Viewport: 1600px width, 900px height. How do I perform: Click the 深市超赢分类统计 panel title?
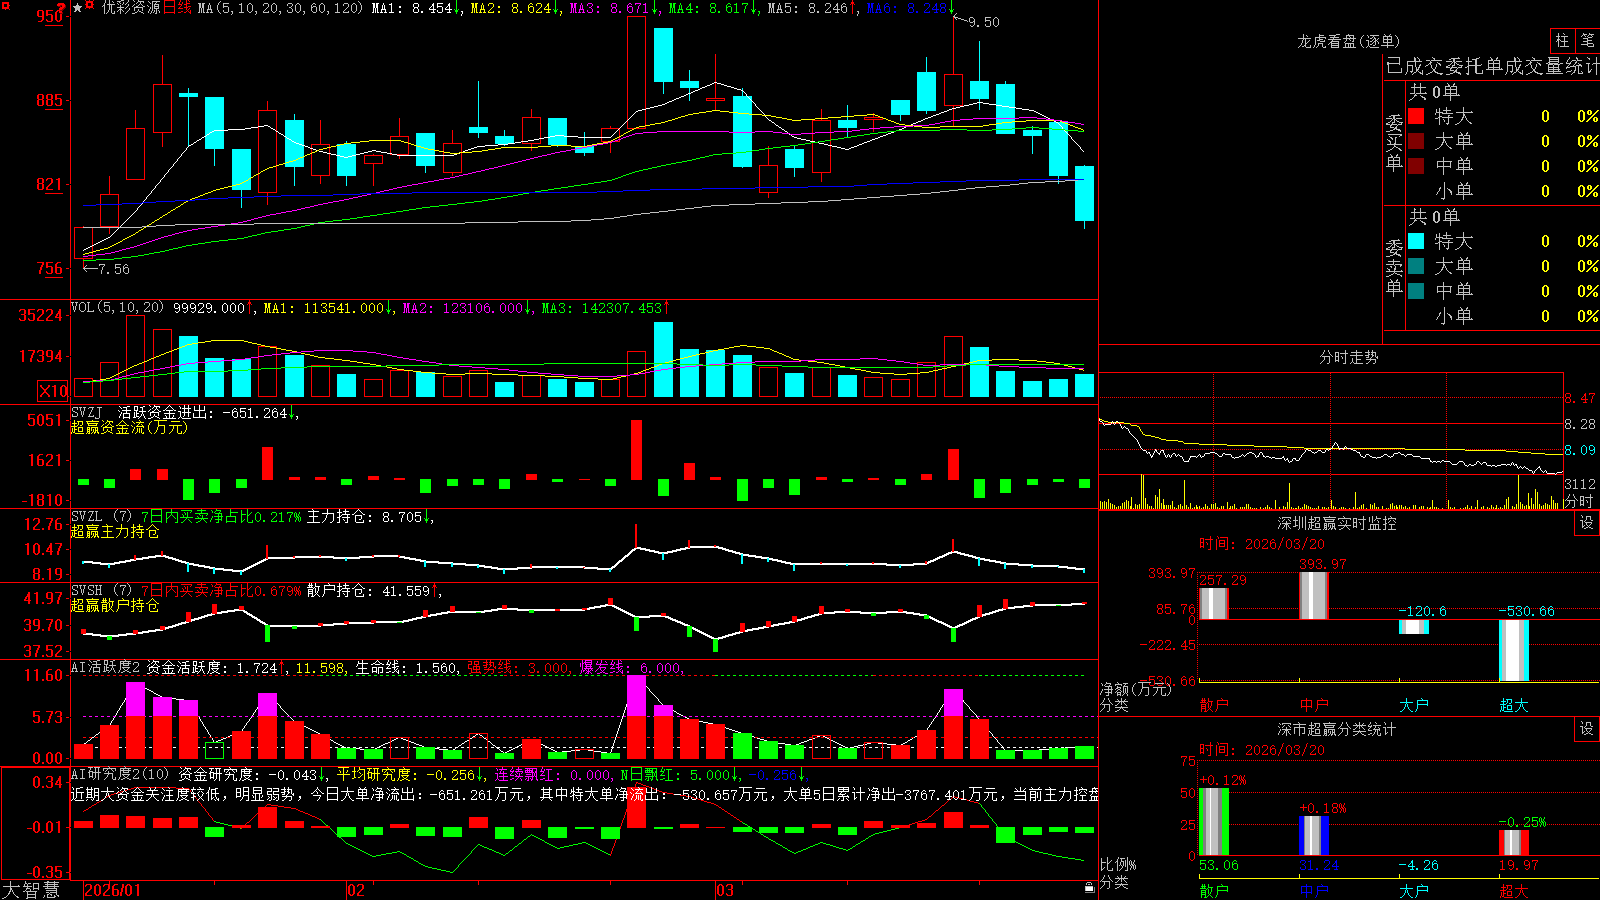(x=1337, y=729)
